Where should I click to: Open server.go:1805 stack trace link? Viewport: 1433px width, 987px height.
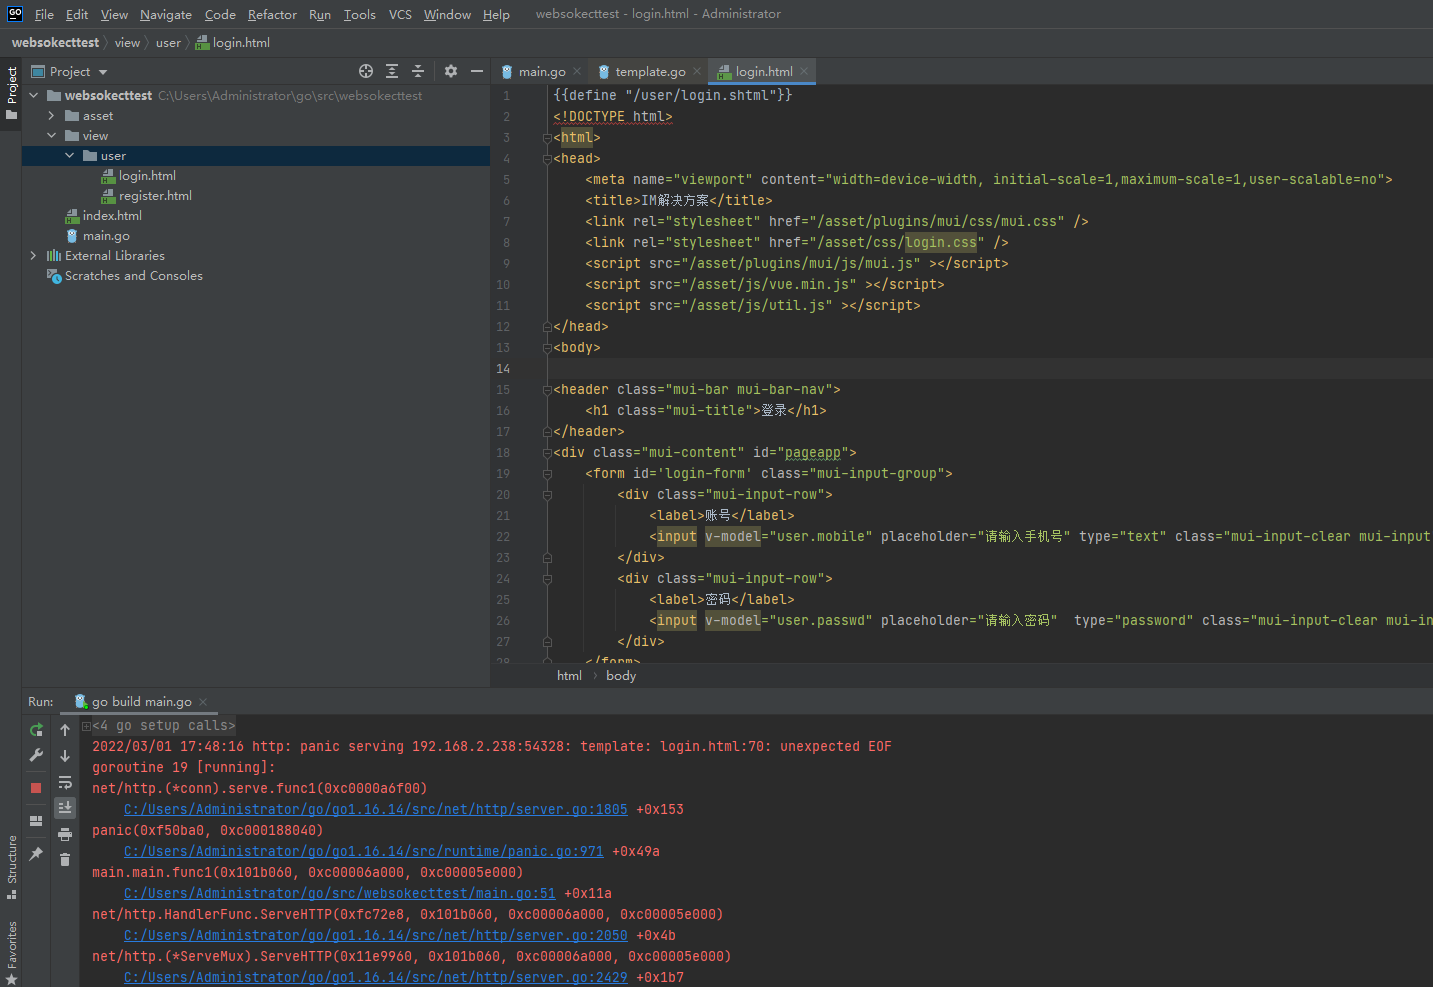(x=376, y=810)
